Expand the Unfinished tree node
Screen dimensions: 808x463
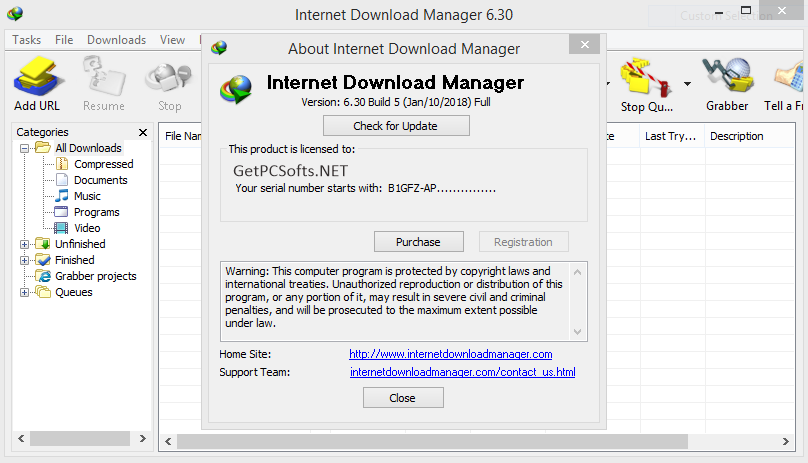pyautogui.click(x=24, y=244)
